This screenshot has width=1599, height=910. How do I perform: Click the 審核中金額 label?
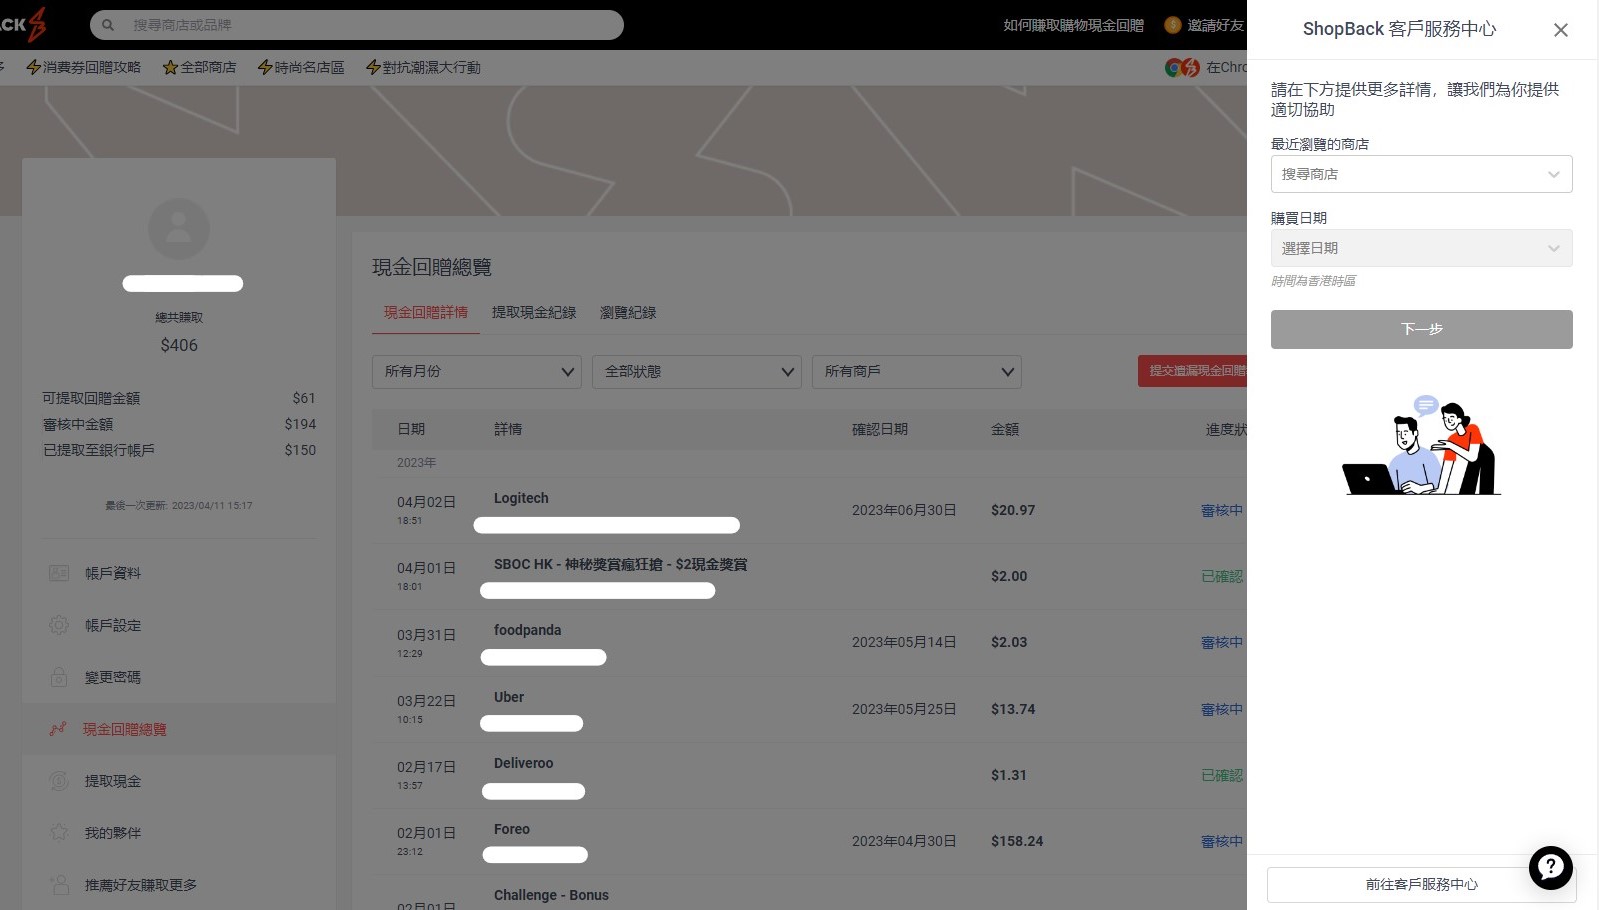(x=78, y=424)
